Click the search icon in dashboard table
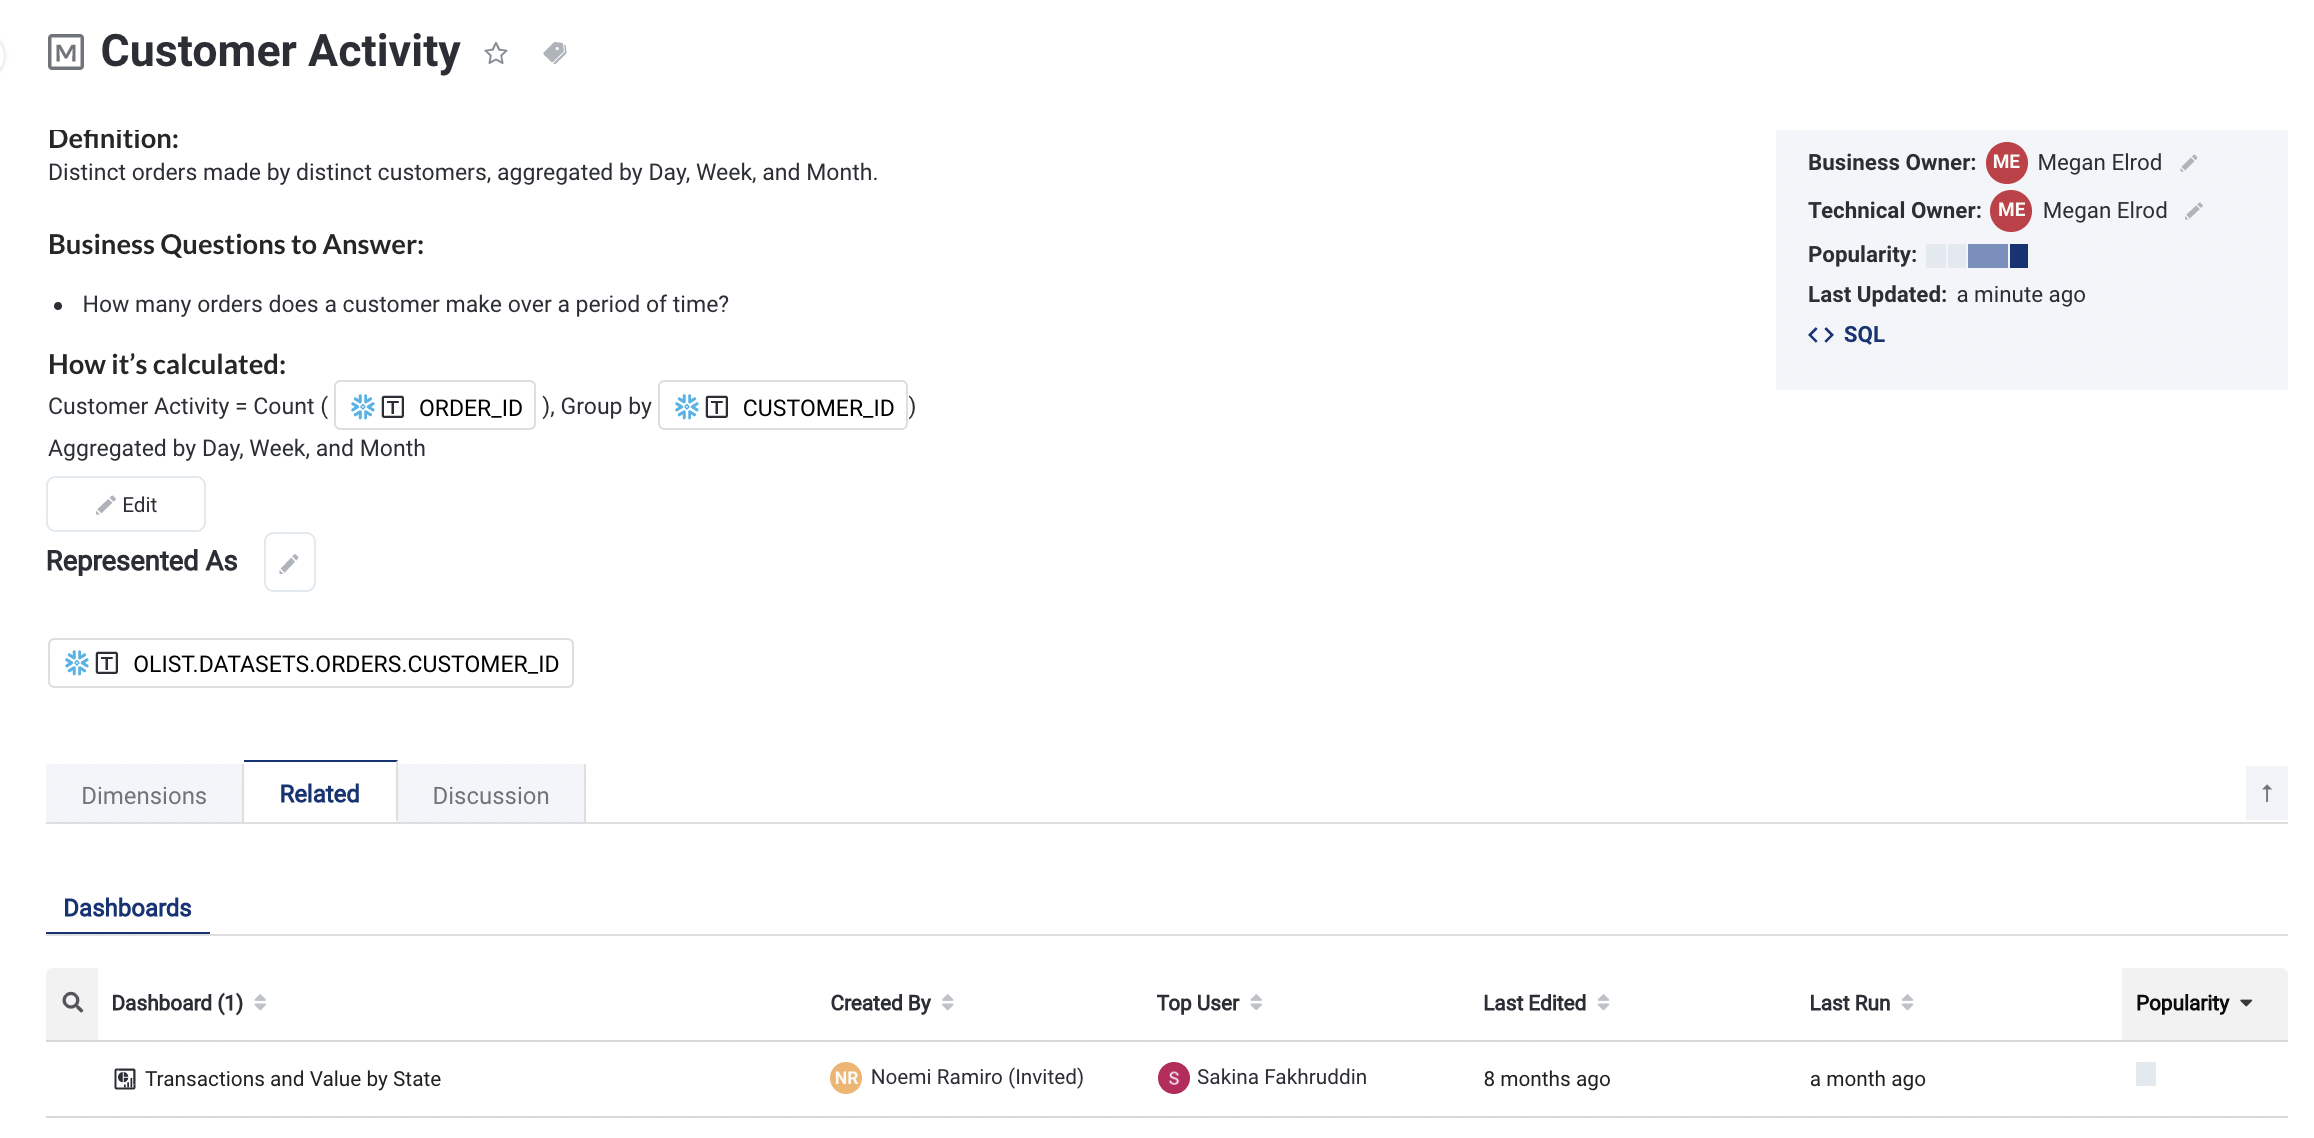The image size is (2314, 1138). pyautogui.click(x=73, y=1003)
